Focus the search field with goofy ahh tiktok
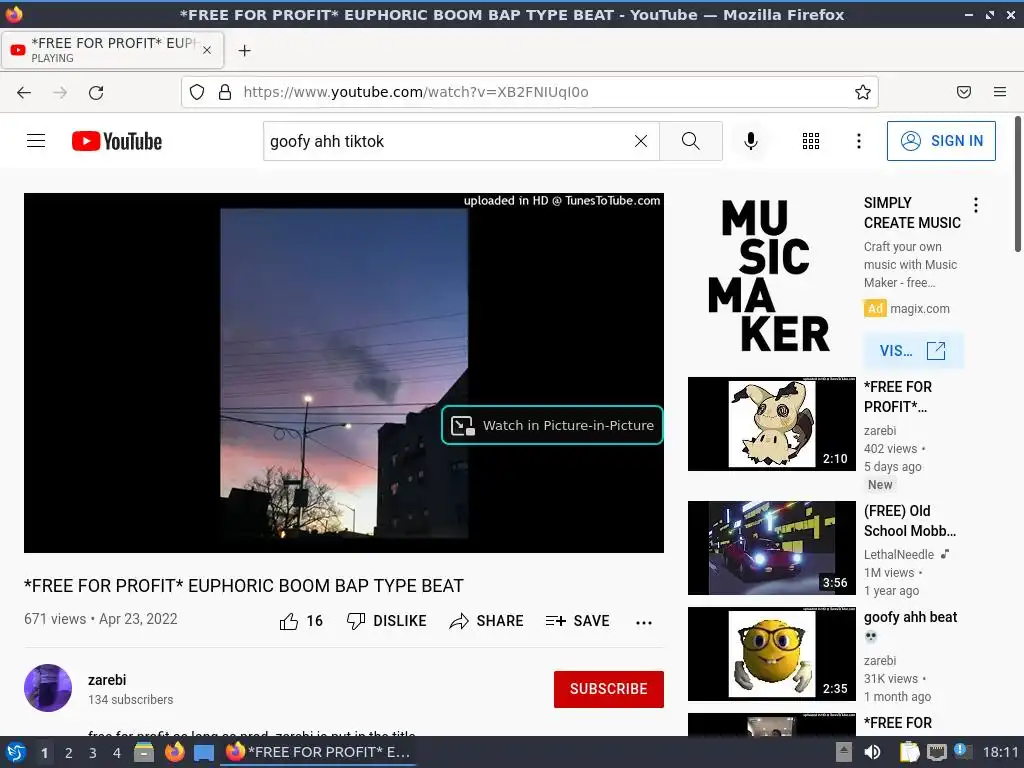 coord(447,141)
